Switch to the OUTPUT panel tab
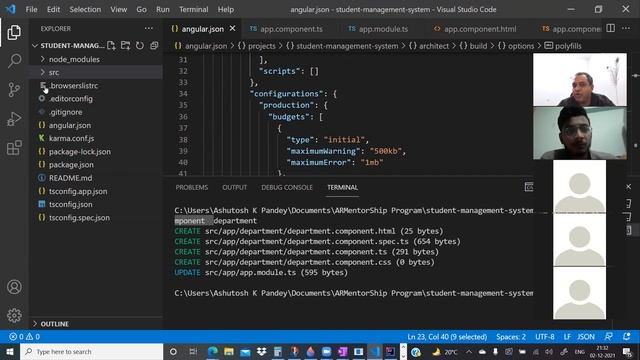 click(x=234, y=187)
